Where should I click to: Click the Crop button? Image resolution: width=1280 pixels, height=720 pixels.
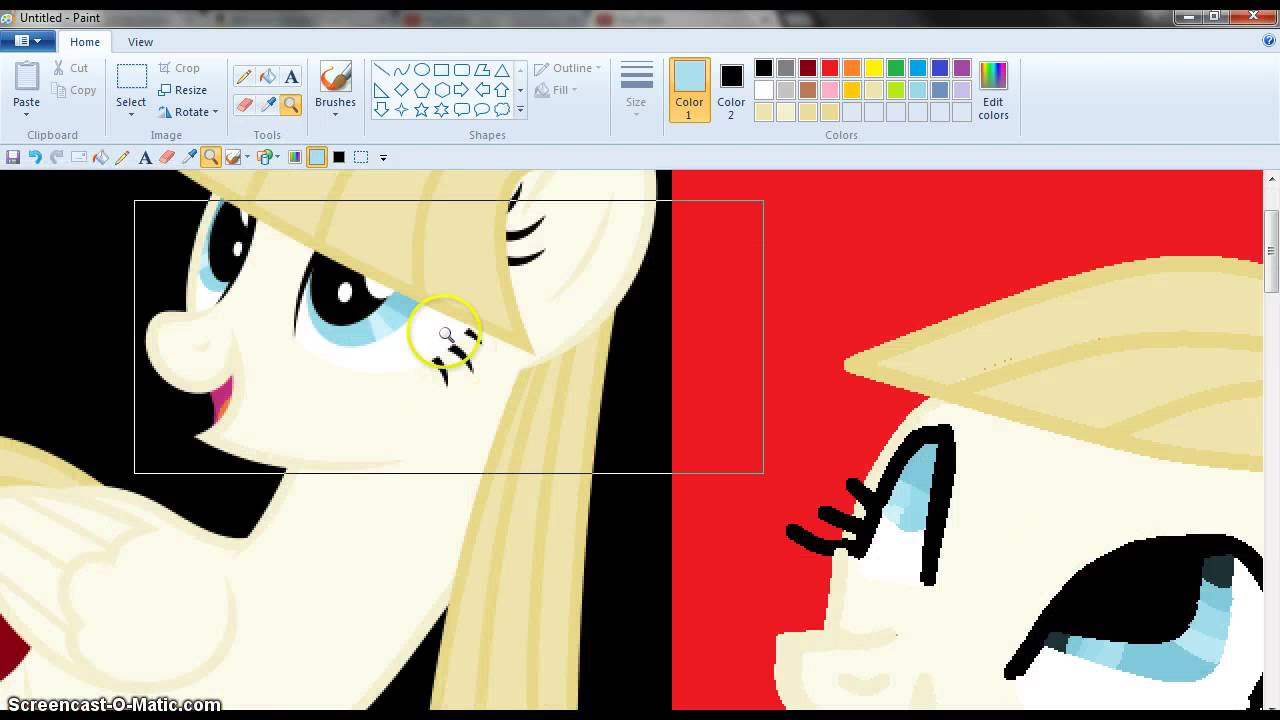click(179, 68)
